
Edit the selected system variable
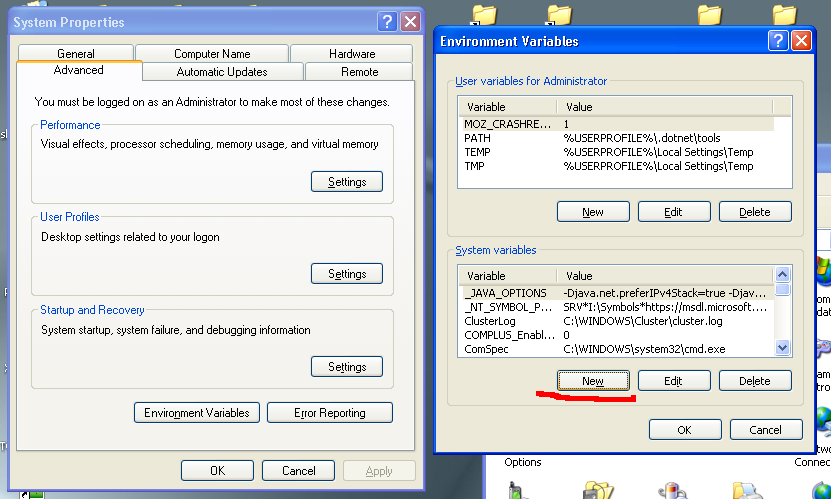tap(674, 381)
